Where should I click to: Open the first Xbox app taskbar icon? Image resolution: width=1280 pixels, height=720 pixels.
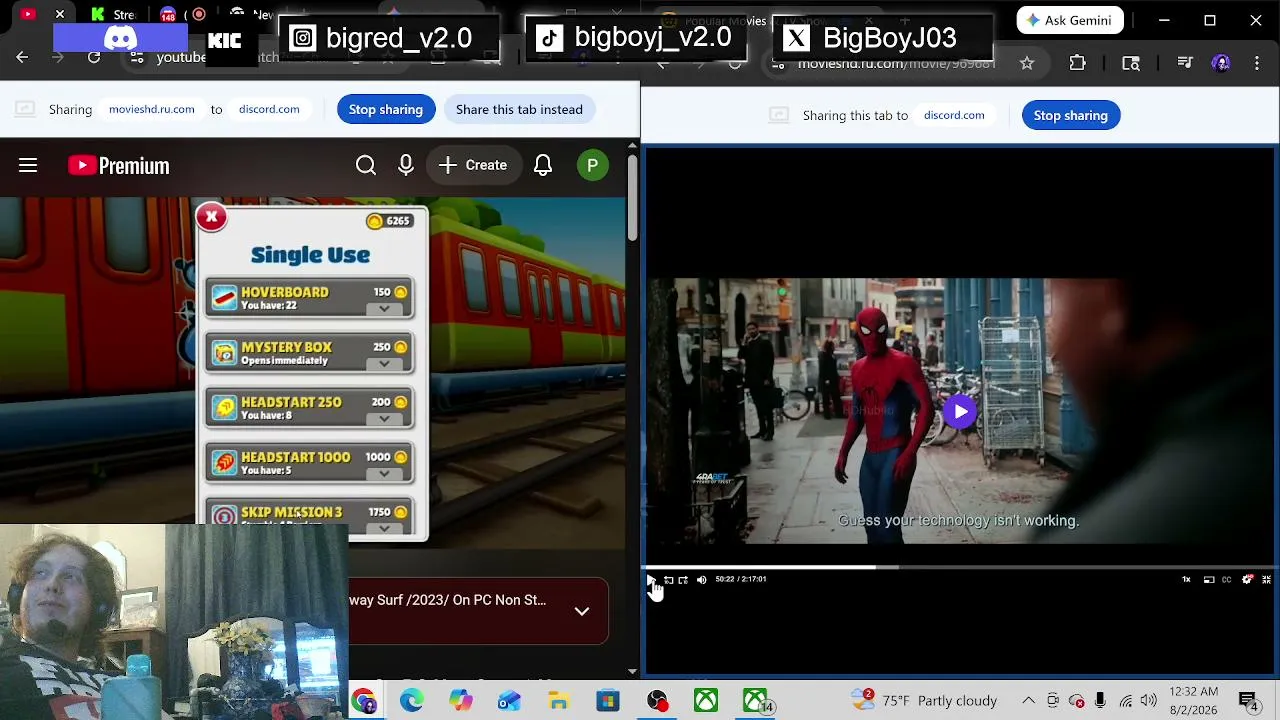pyautogui.click(x=706, y=701)
